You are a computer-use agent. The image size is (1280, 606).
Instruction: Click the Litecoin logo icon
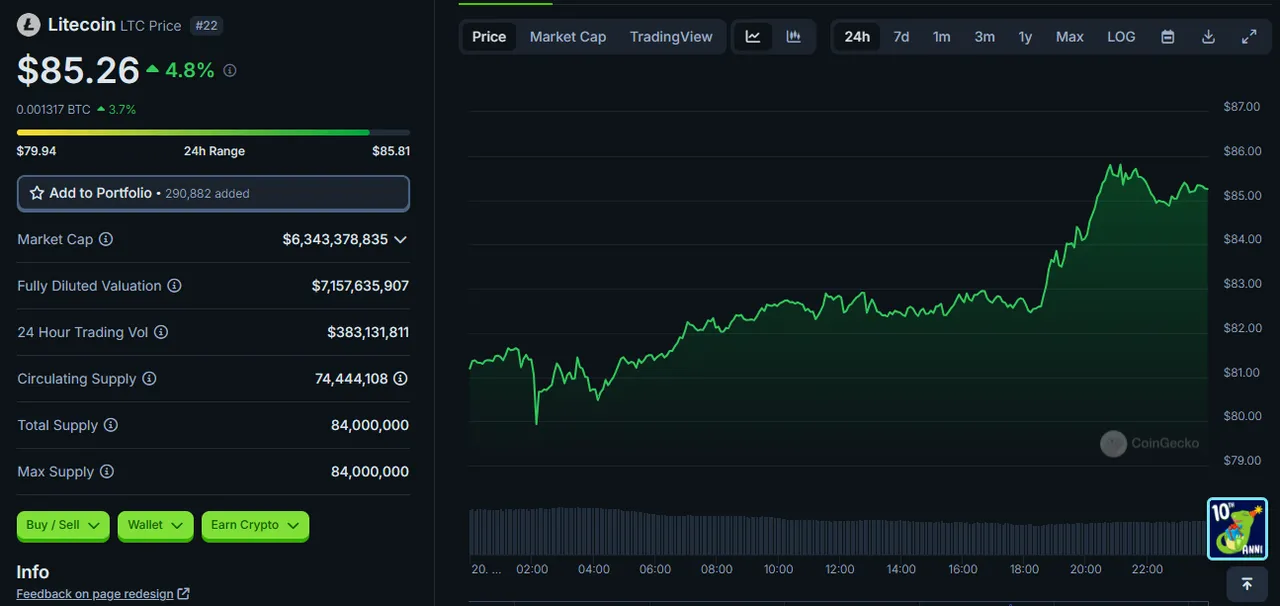[28, 25]
